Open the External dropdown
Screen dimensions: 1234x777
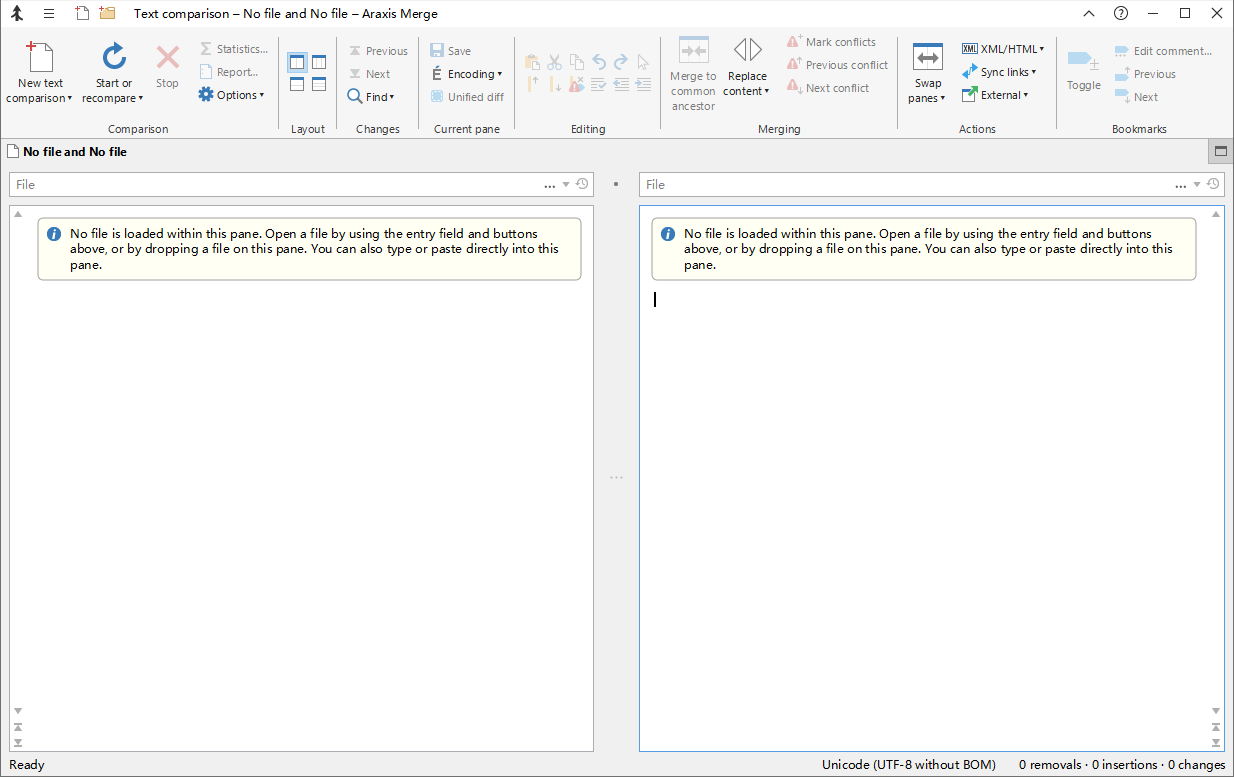pyautogui.click(x=995, y=95)
